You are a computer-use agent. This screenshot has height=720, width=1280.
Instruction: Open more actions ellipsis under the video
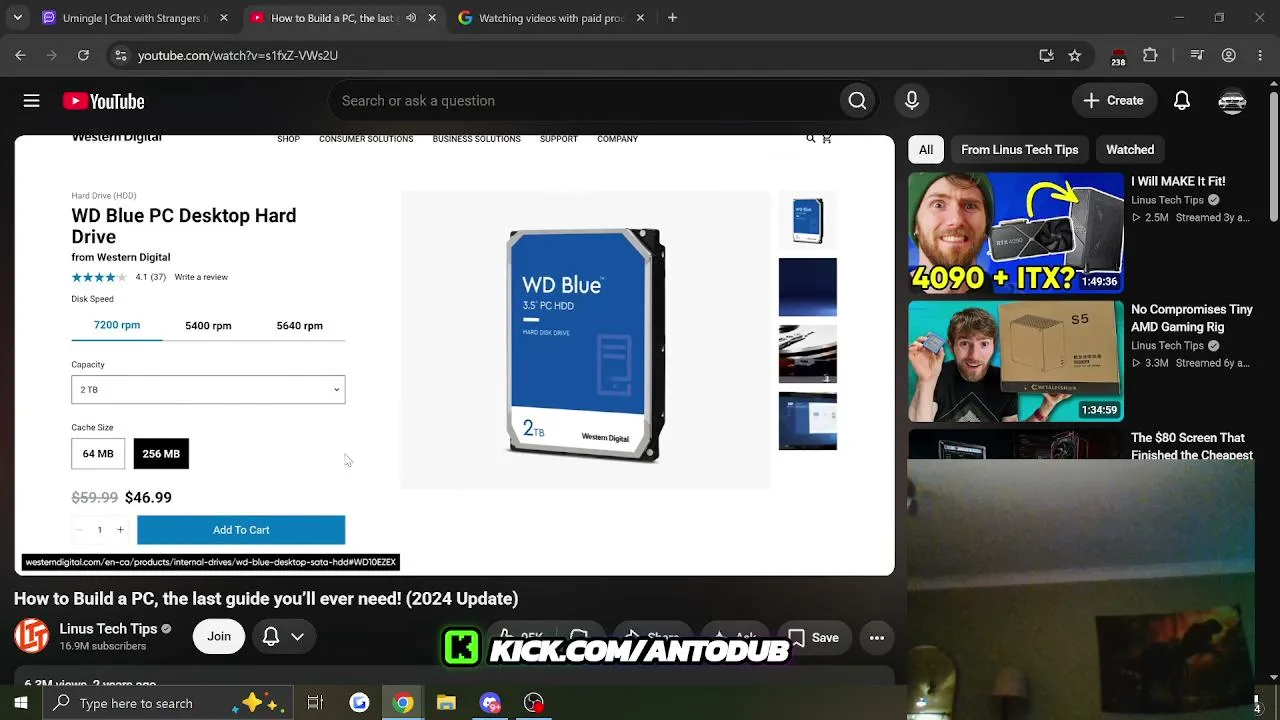click(877, 637)
